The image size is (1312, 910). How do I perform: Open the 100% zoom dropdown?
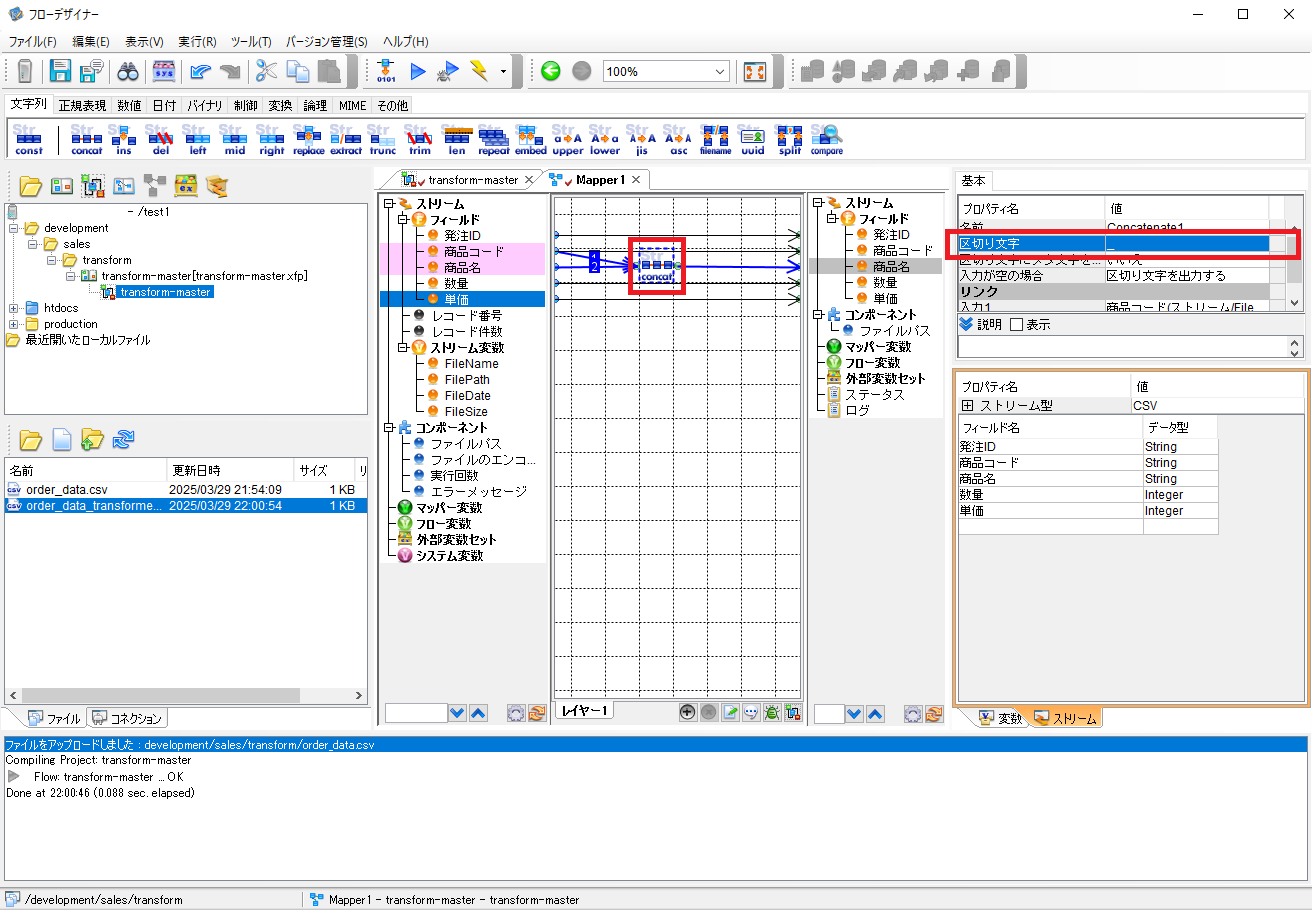(721, 72)
